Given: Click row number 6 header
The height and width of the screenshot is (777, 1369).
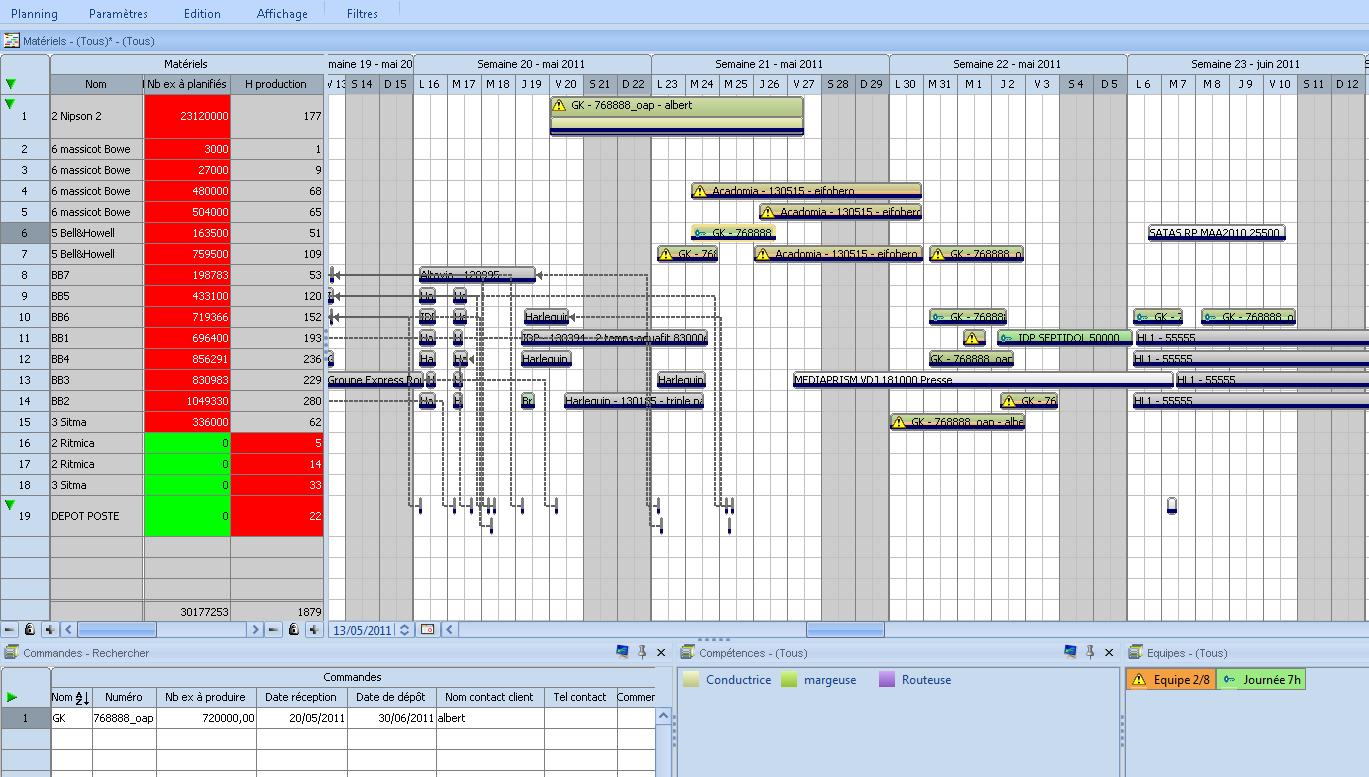Looking at the screenshot, I should pyautogui.click(x=25, y=233).
